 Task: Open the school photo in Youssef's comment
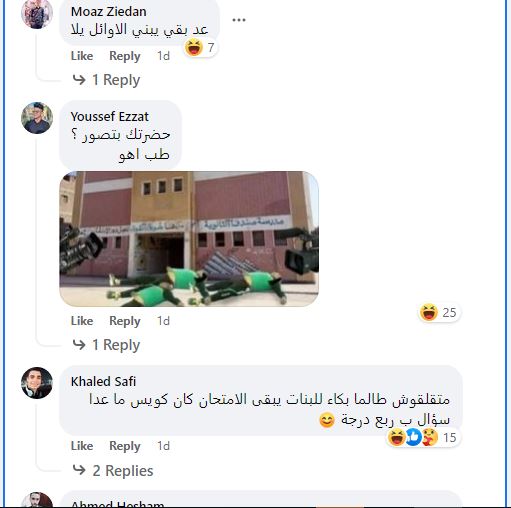pos(189,239)
